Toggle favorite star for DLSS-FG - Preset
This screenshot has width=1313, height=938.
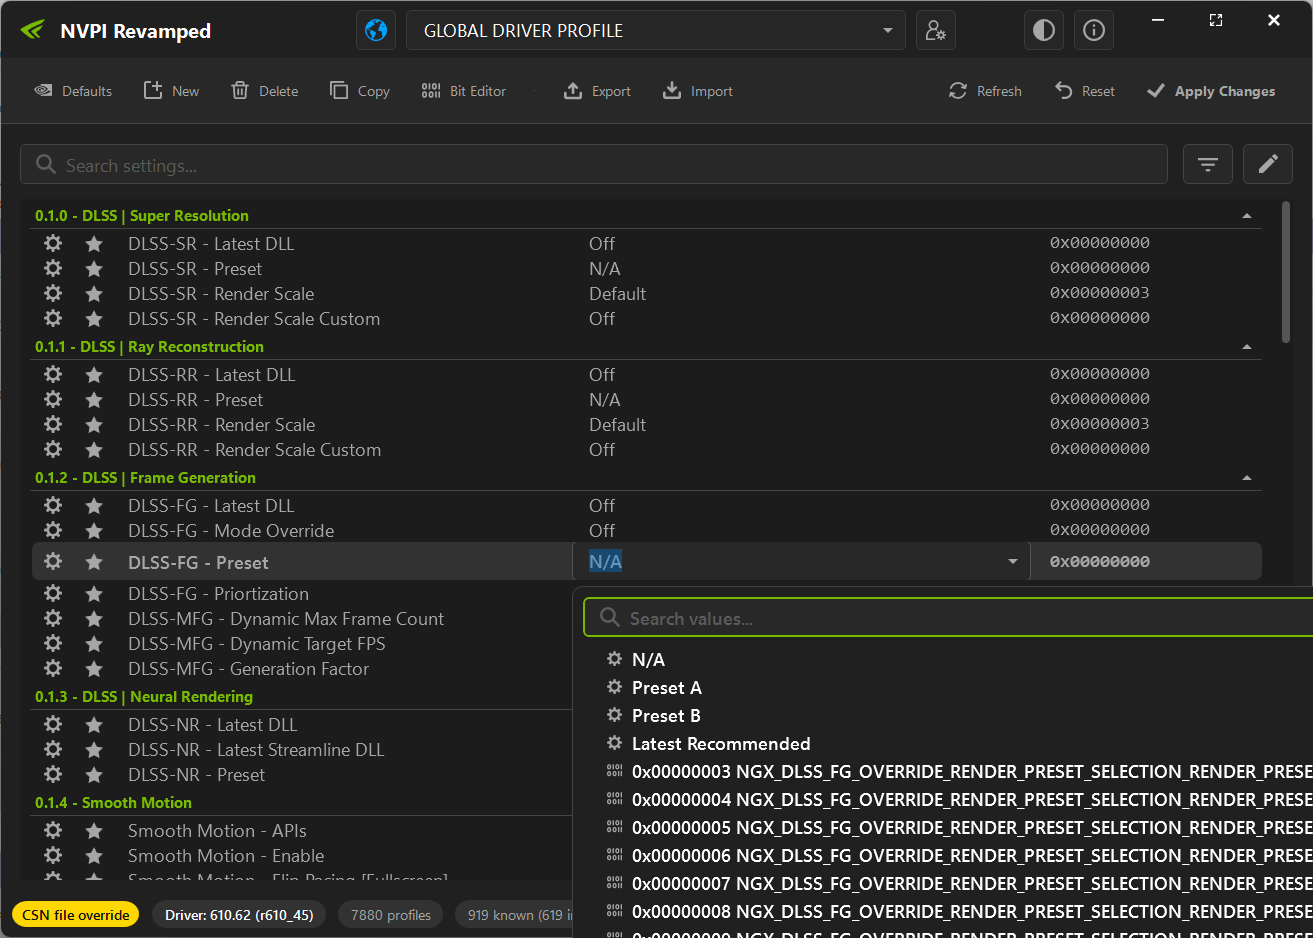point(94,561)
